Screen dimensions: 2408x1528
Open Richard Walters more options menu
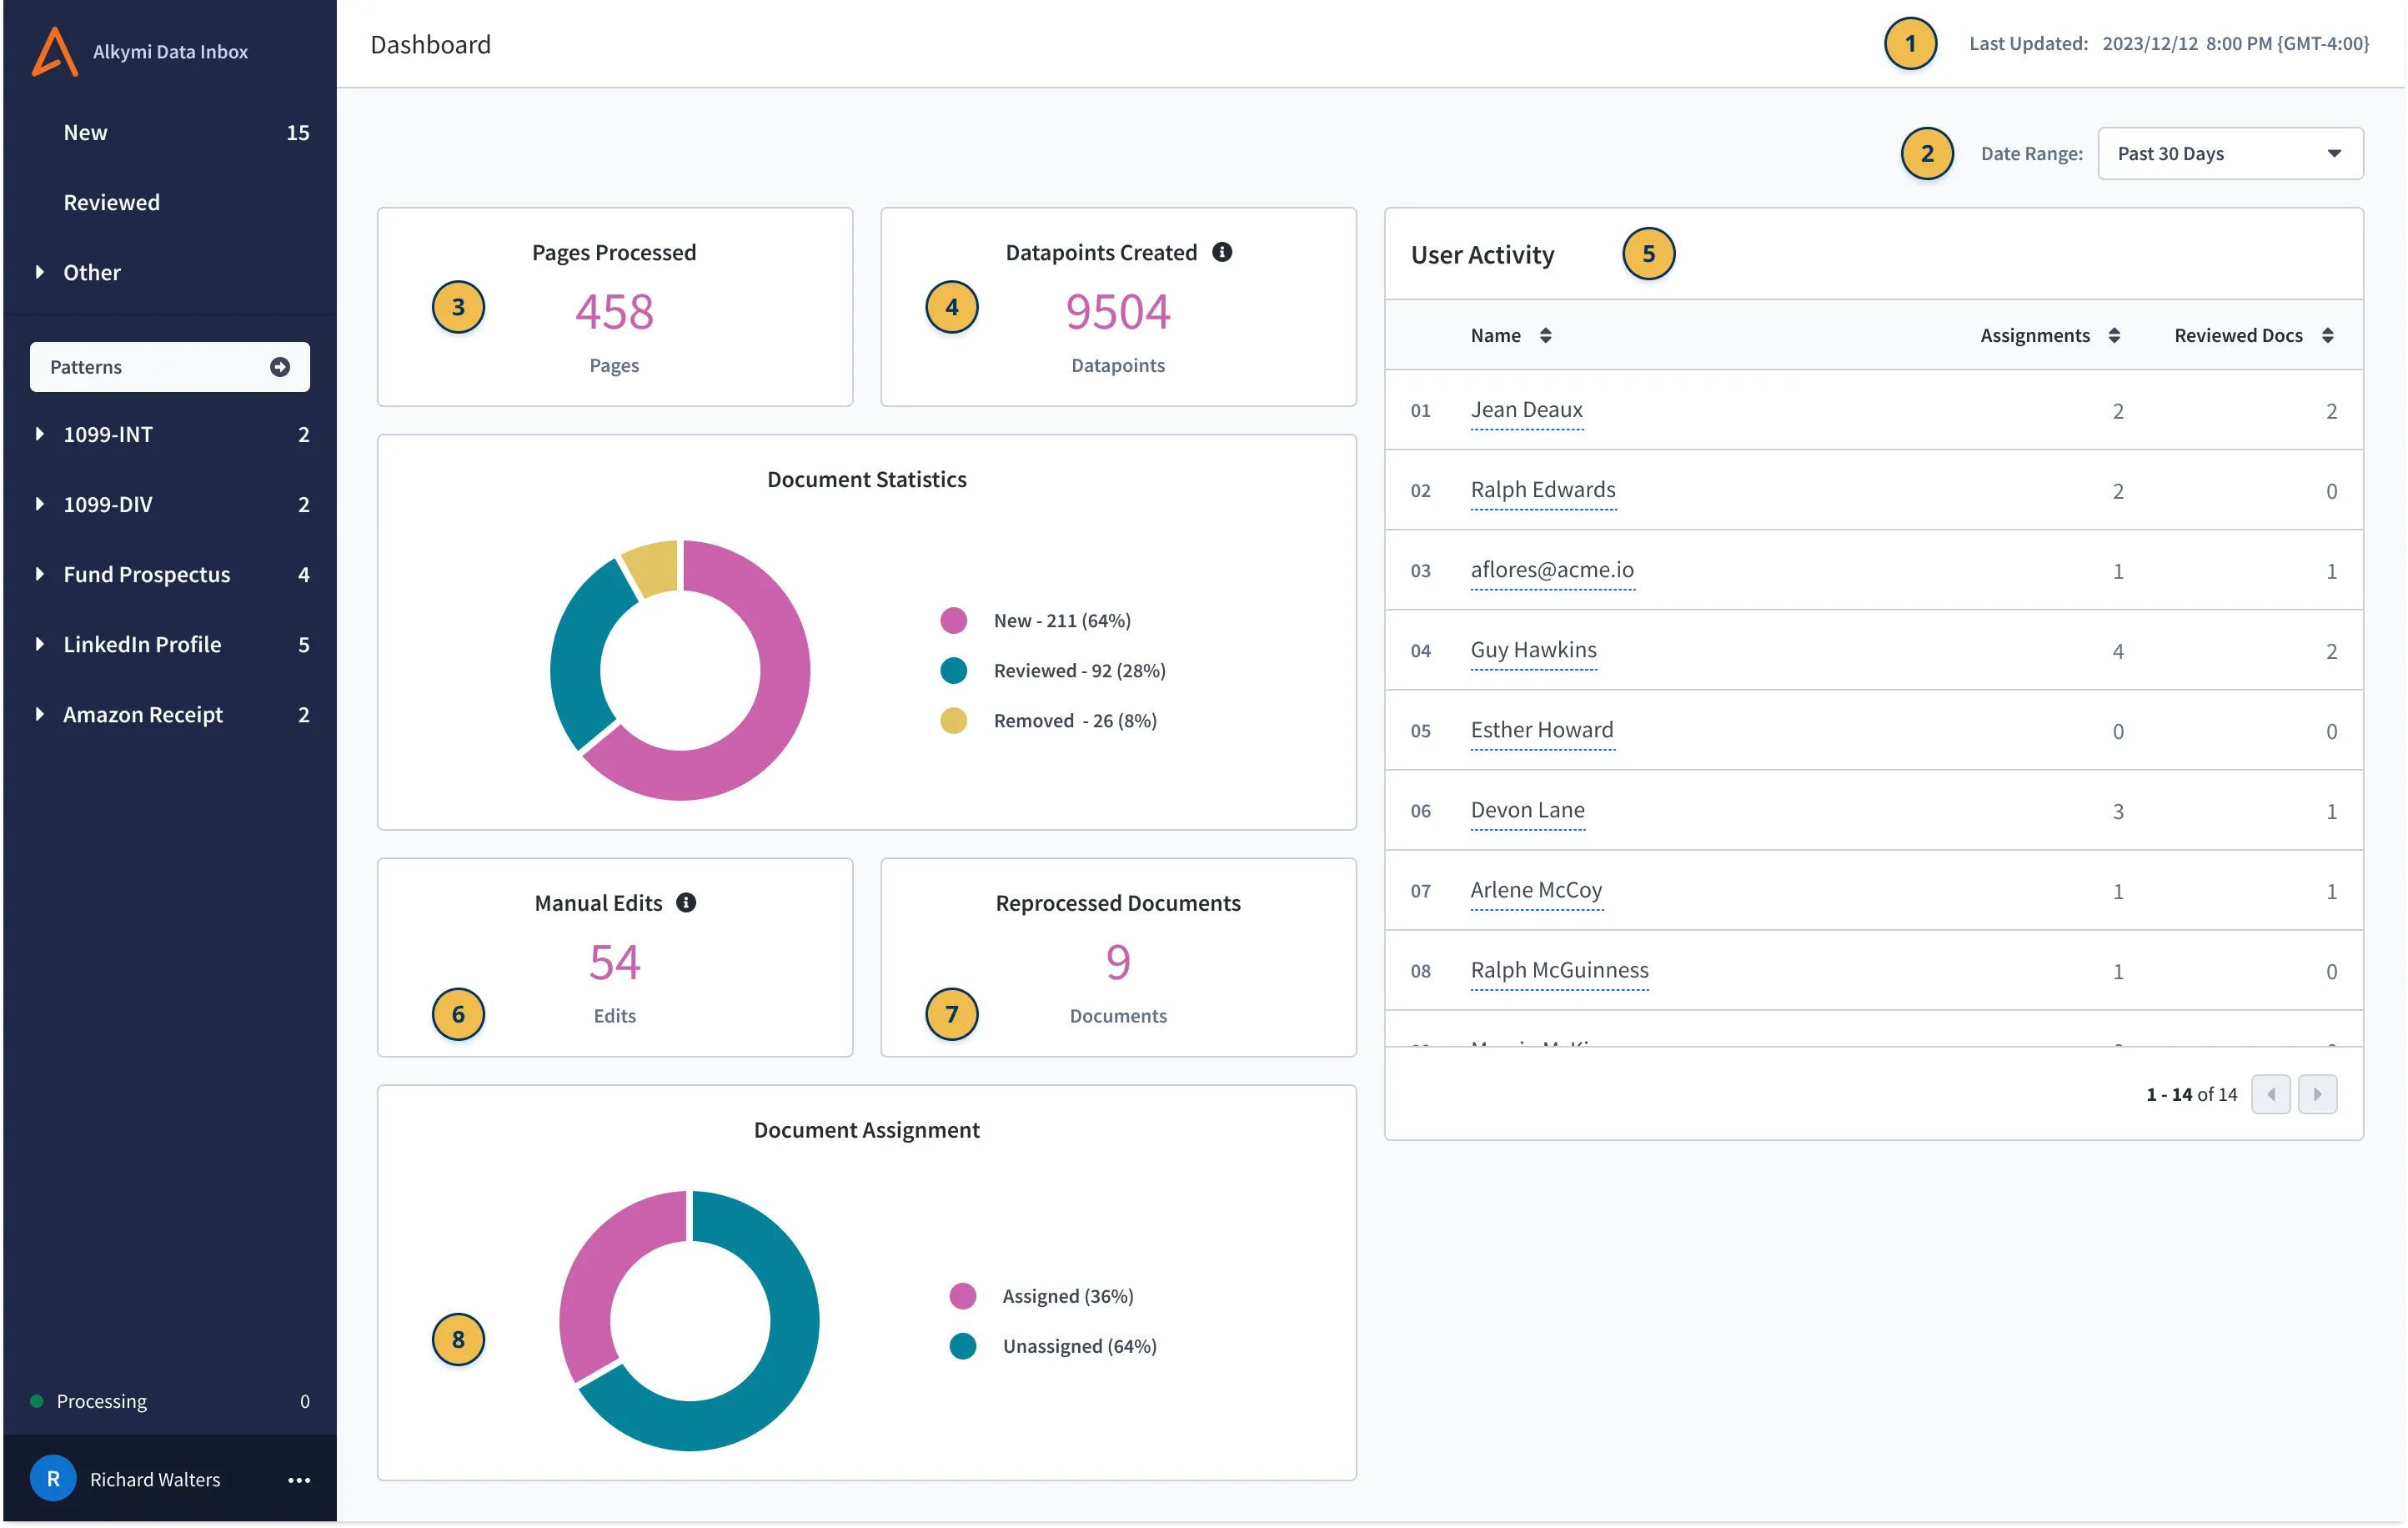(299, 1480)
